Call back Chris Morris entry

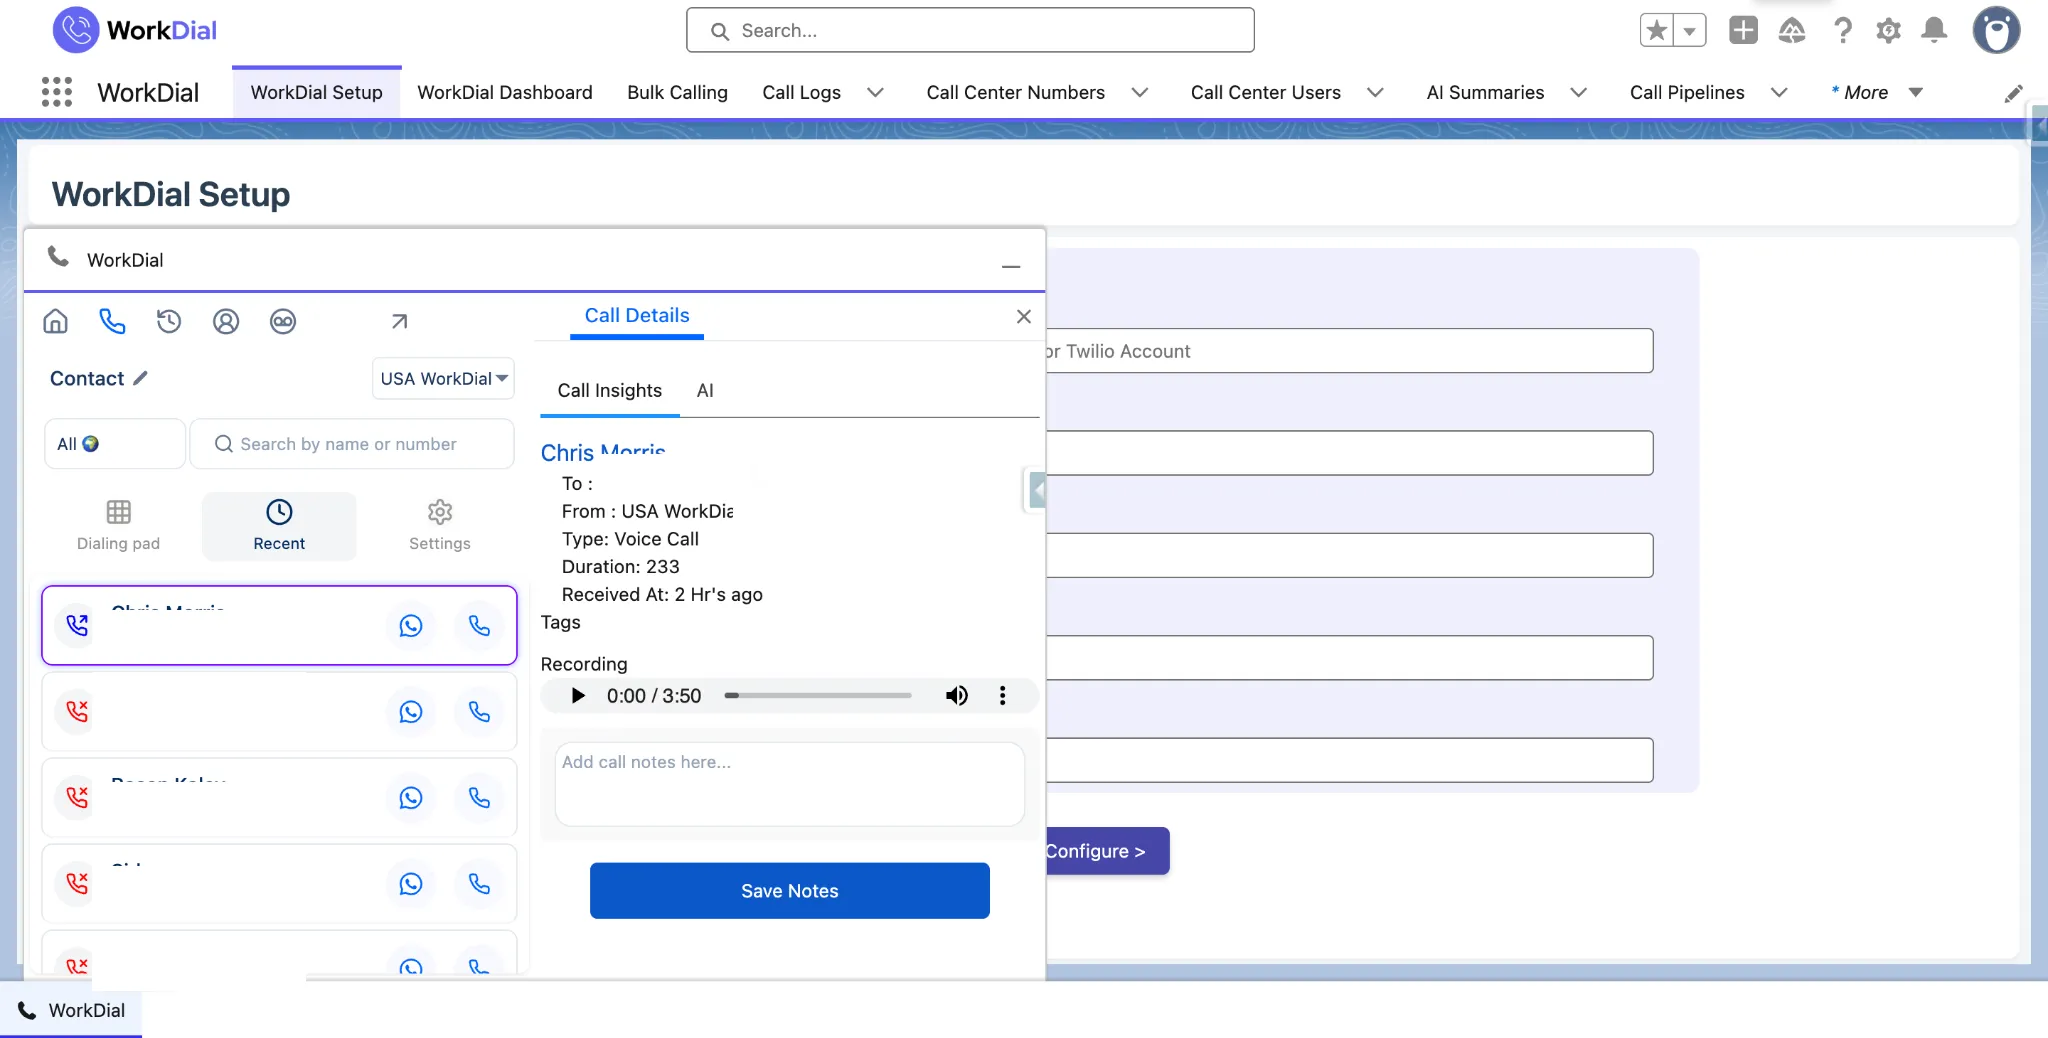point(480,626)
